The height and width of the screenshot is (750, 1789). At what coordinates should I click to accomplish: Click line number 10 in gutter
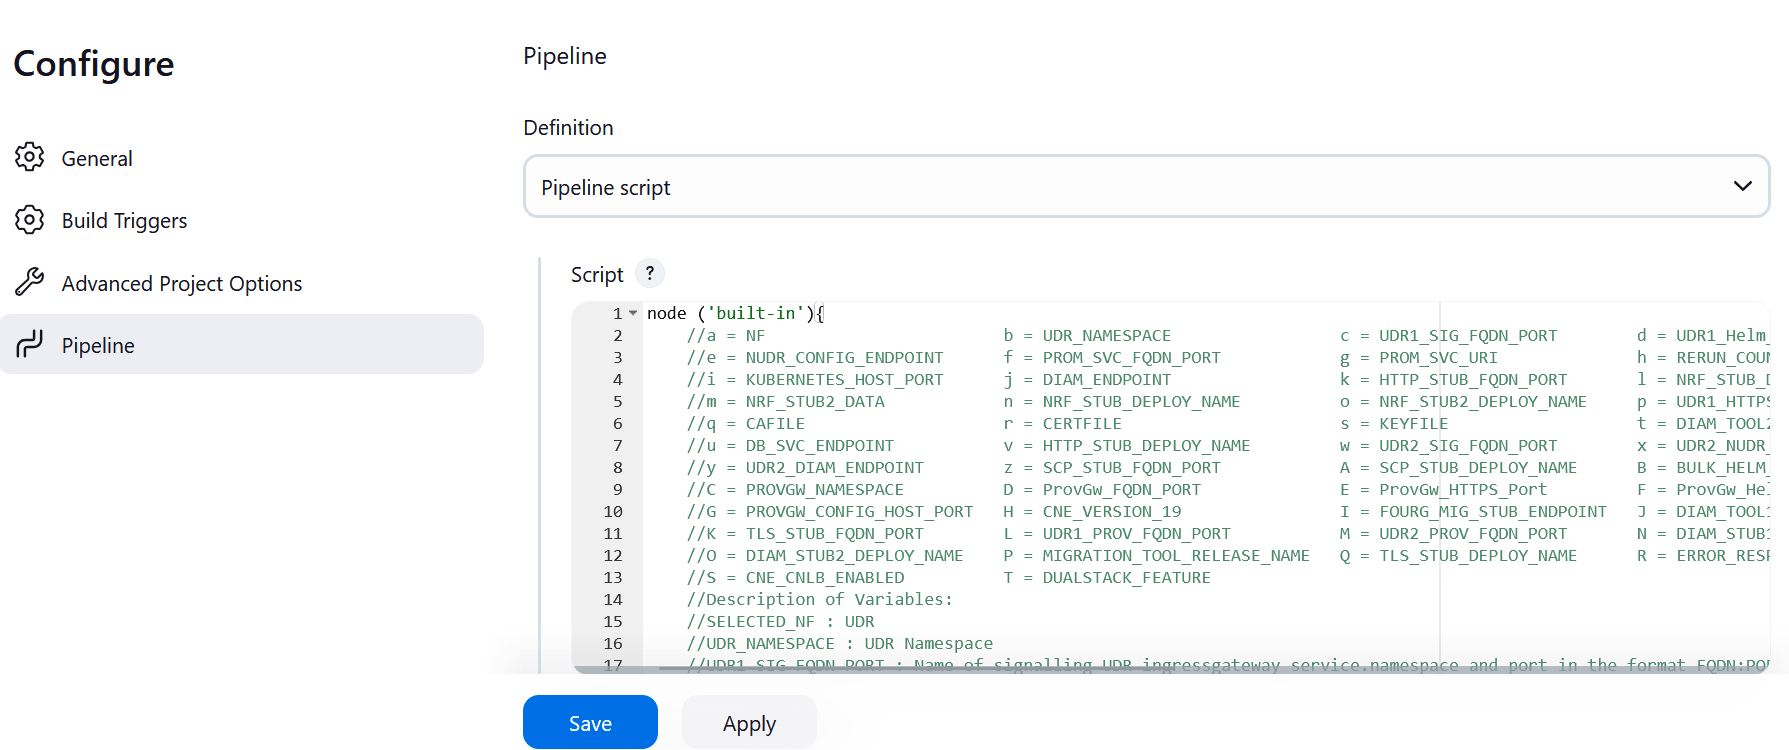click(x=612, y=511)
